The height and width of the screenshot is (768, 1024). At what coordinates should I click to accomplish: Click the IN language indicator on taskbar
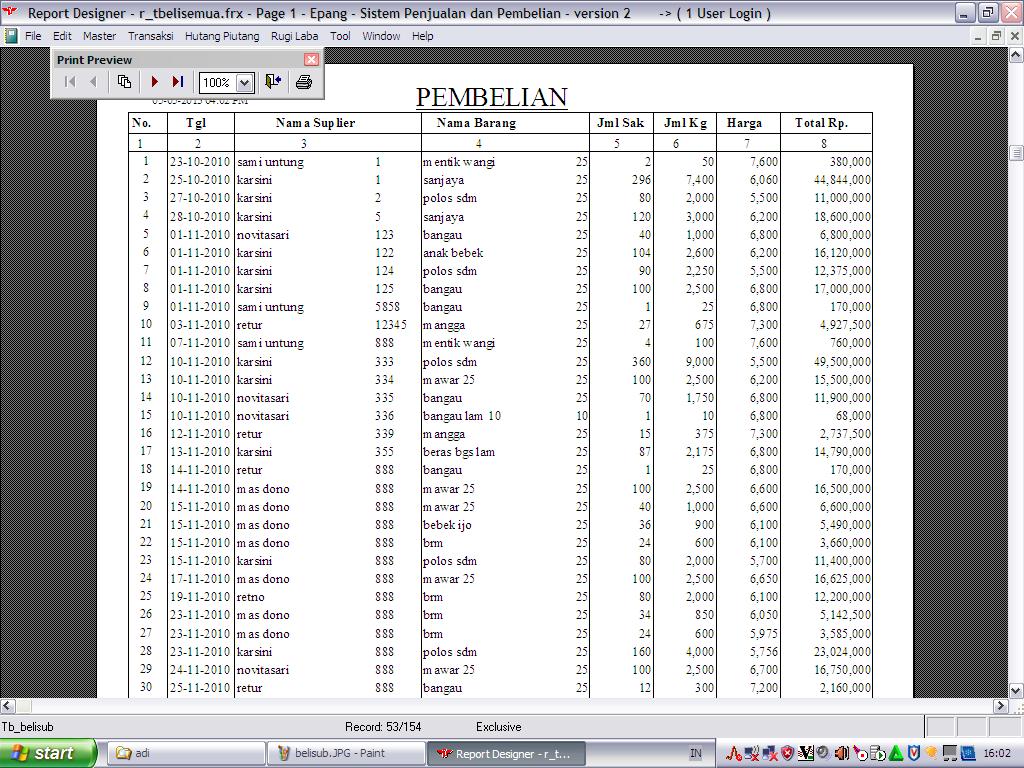695,753
